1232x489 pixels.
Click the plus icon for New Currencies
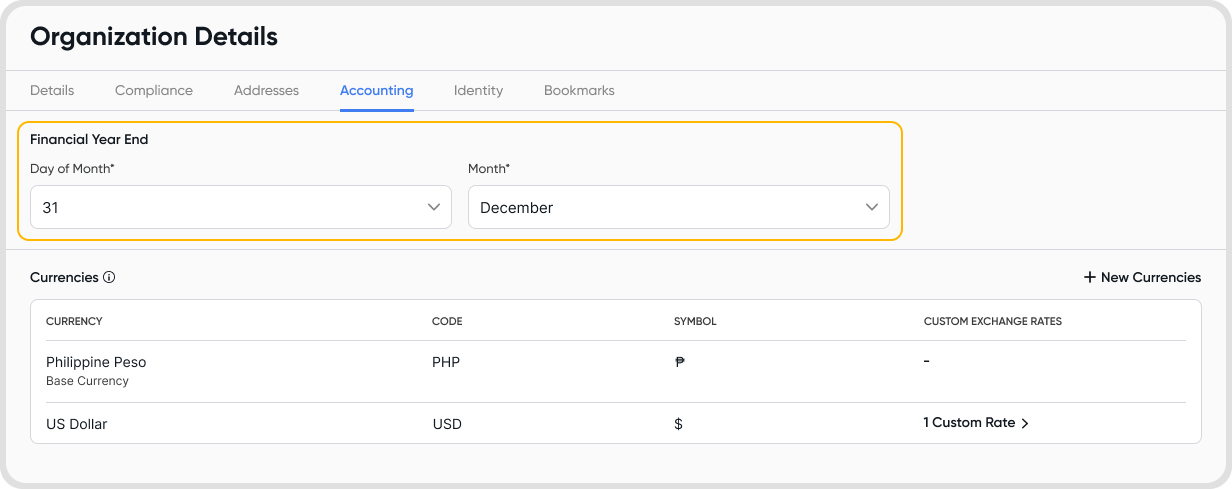pos(1090,277)
